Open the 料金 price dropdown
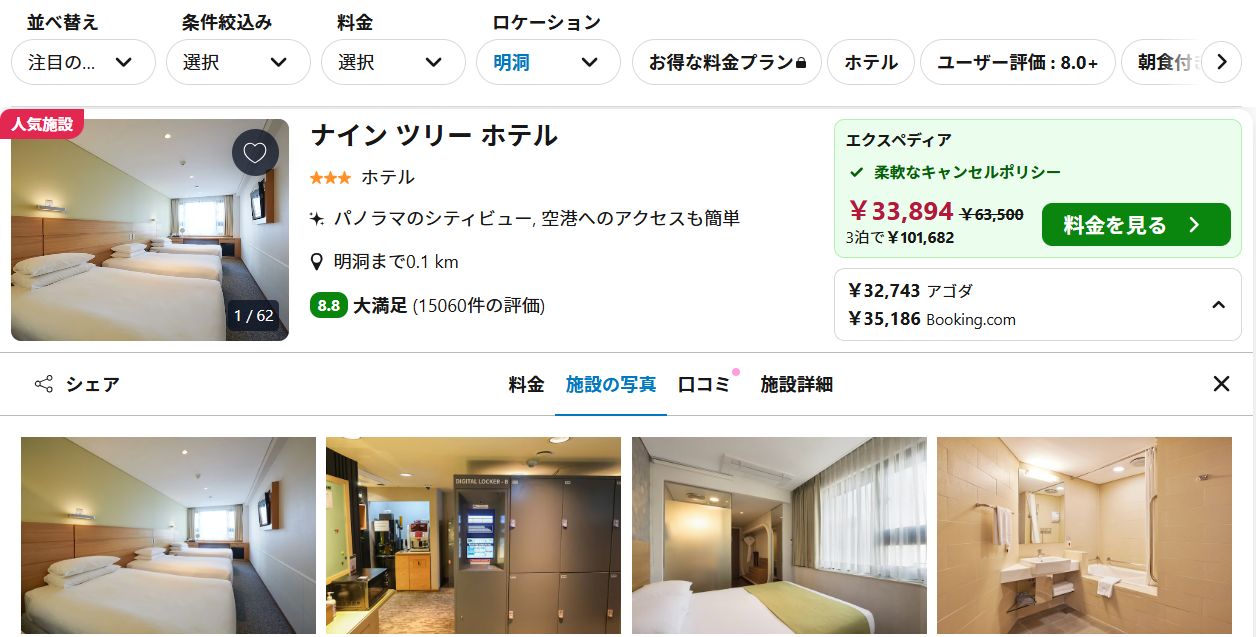This screenshot has width=1256, height=637. (393, 62)
